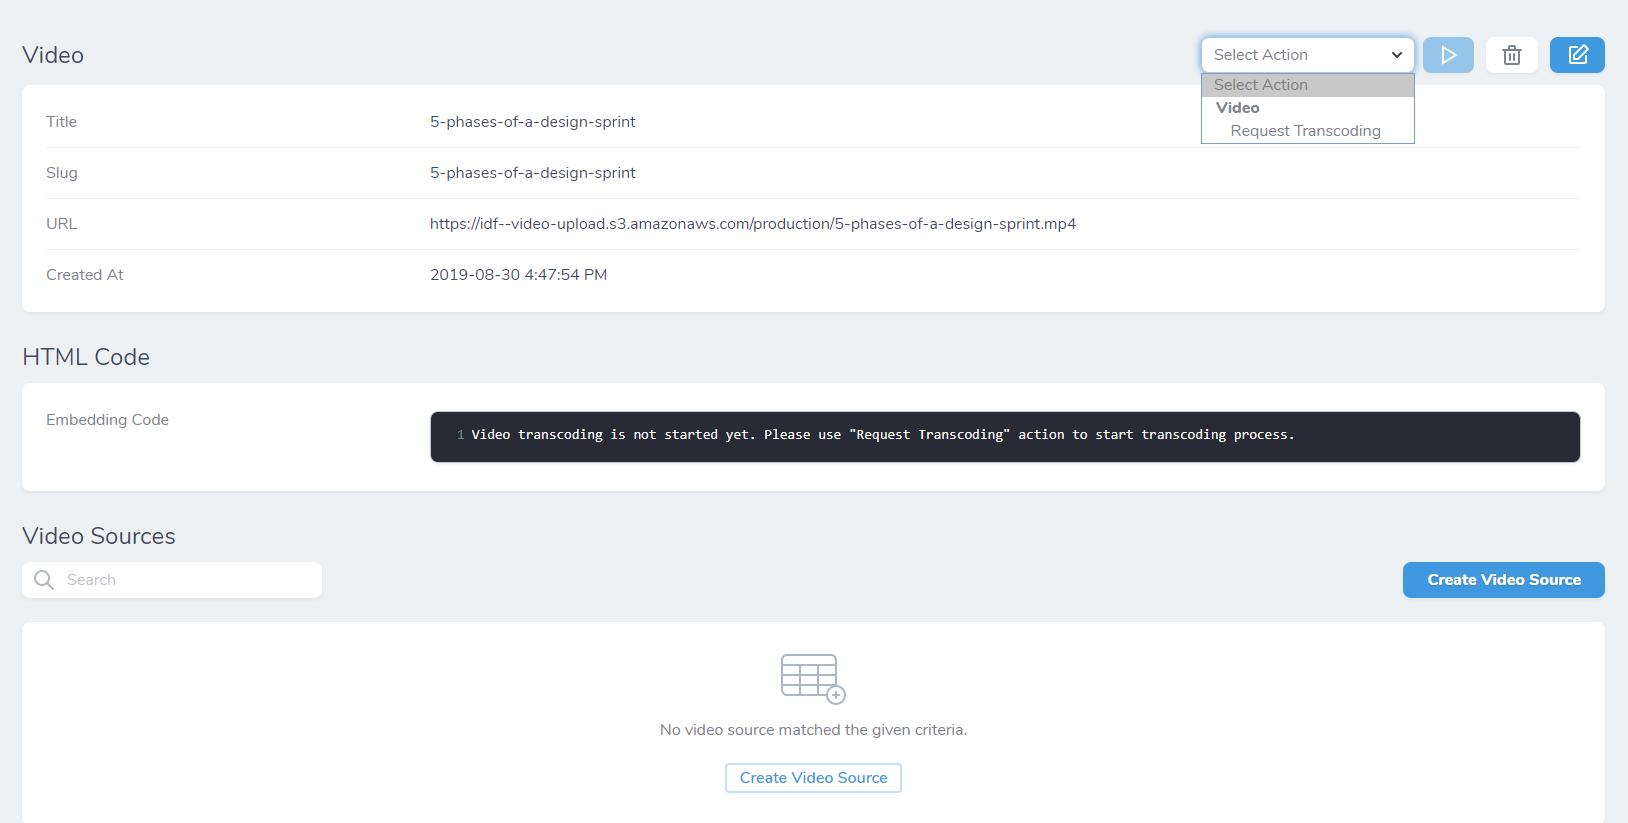The image size is (1628, 823).
Task: Click the blue Create Video Source button
Action: (x=1504, y=580)
